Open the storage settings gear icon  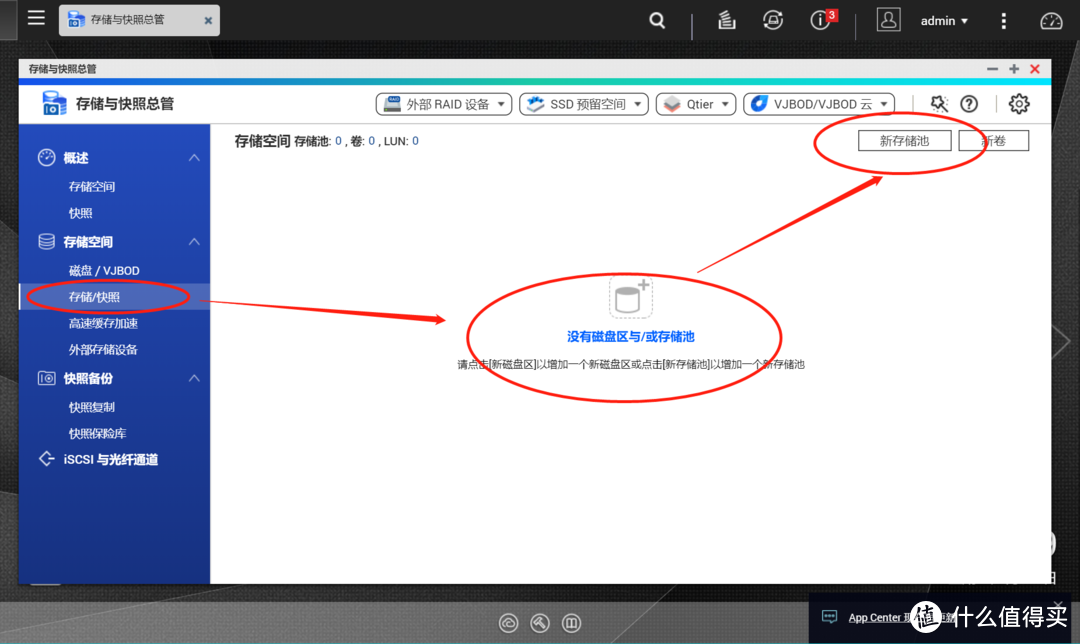(1021, 103)
